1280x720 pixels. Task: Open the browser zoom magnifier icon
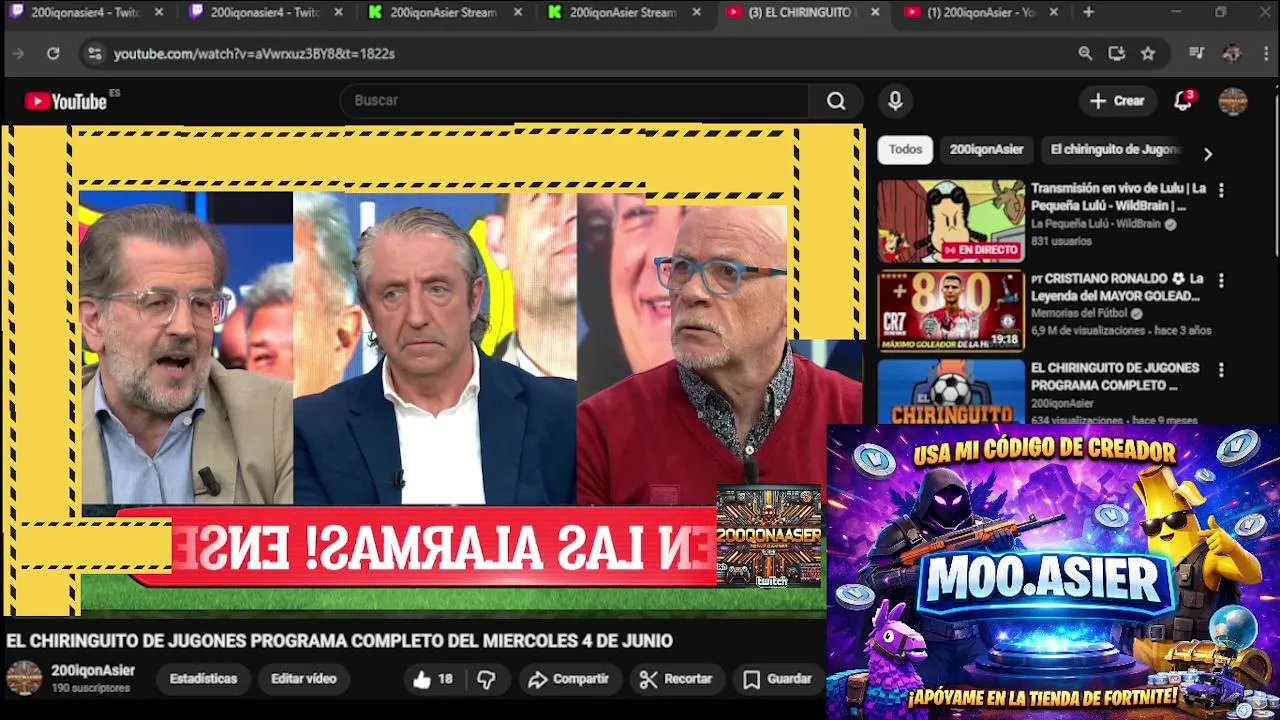click(1085, 54)
